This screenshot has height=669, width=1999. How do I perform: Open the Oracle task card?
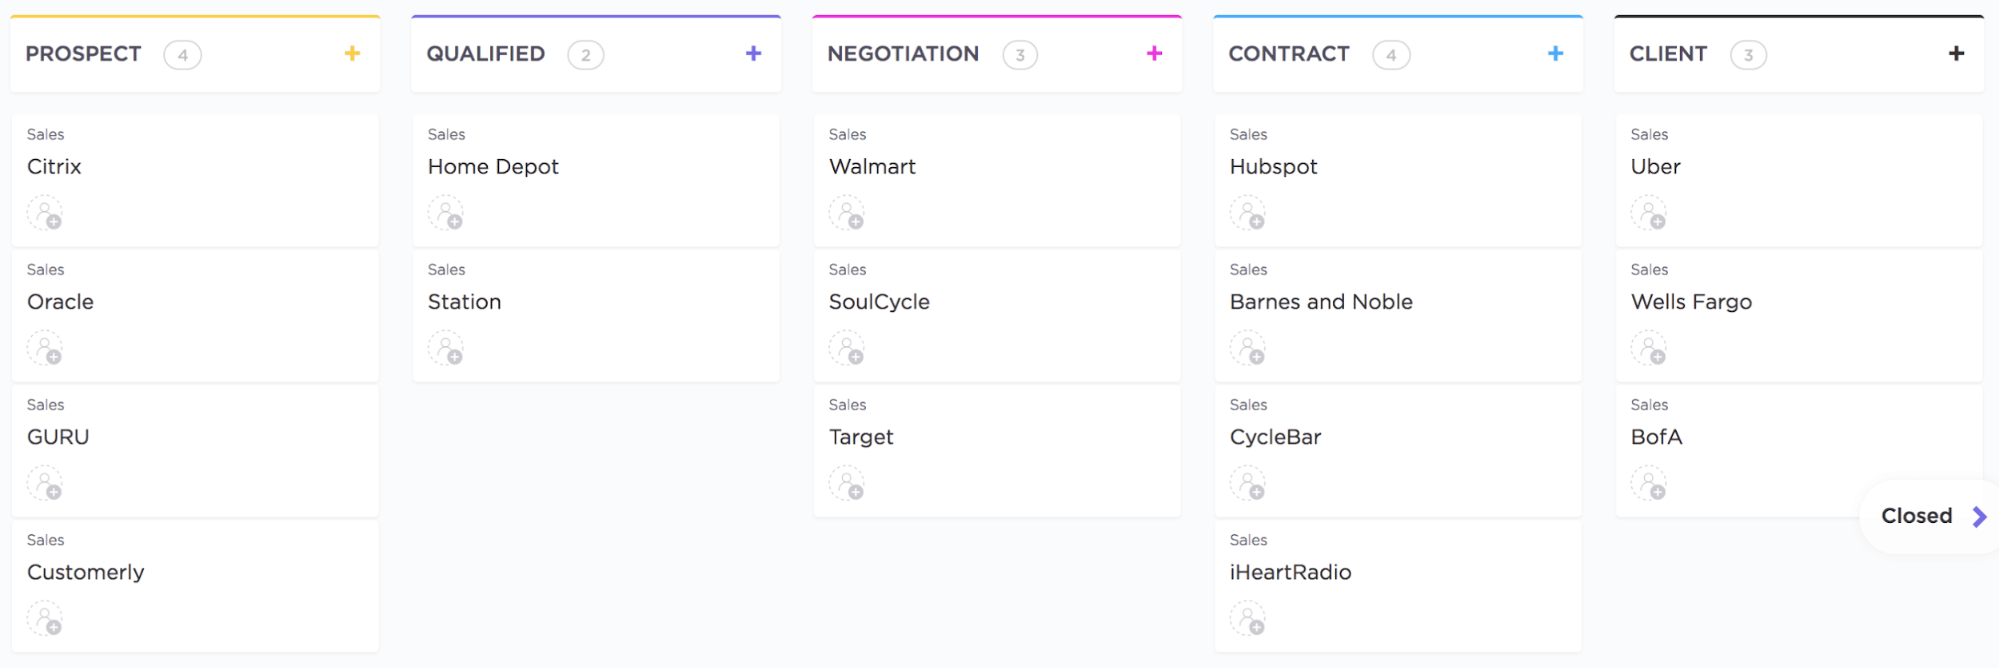tap(61, 302)
